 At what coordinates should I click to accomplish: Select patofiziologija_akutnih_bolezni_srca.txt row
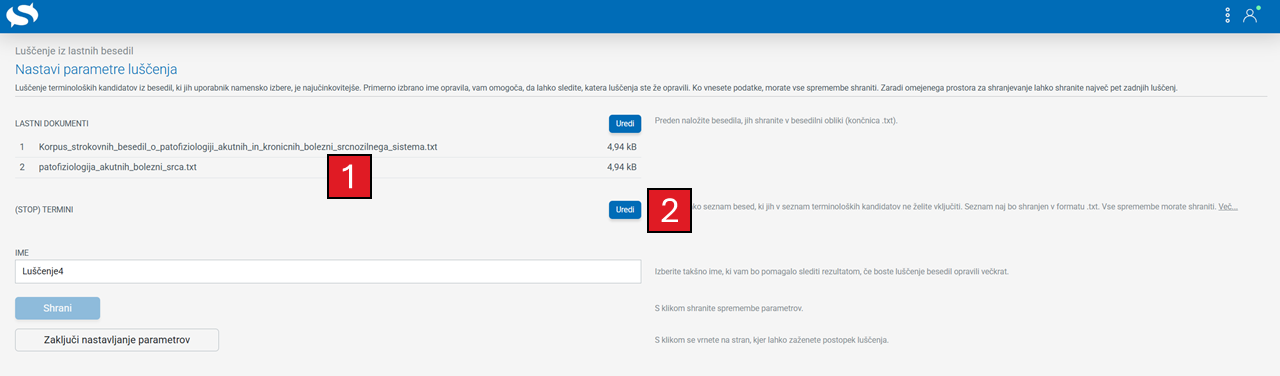(328, 167)
